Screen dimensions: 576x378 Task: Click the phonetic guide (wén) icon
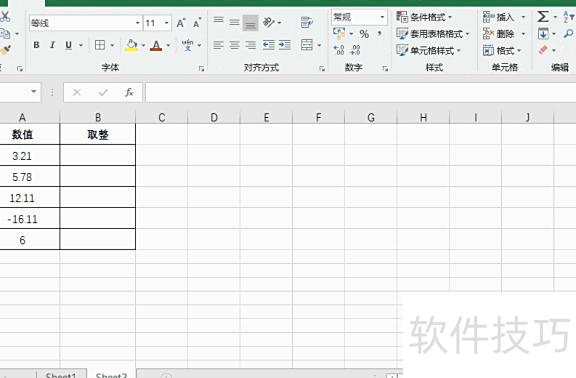pyautogui.click(x=188, y=45)
